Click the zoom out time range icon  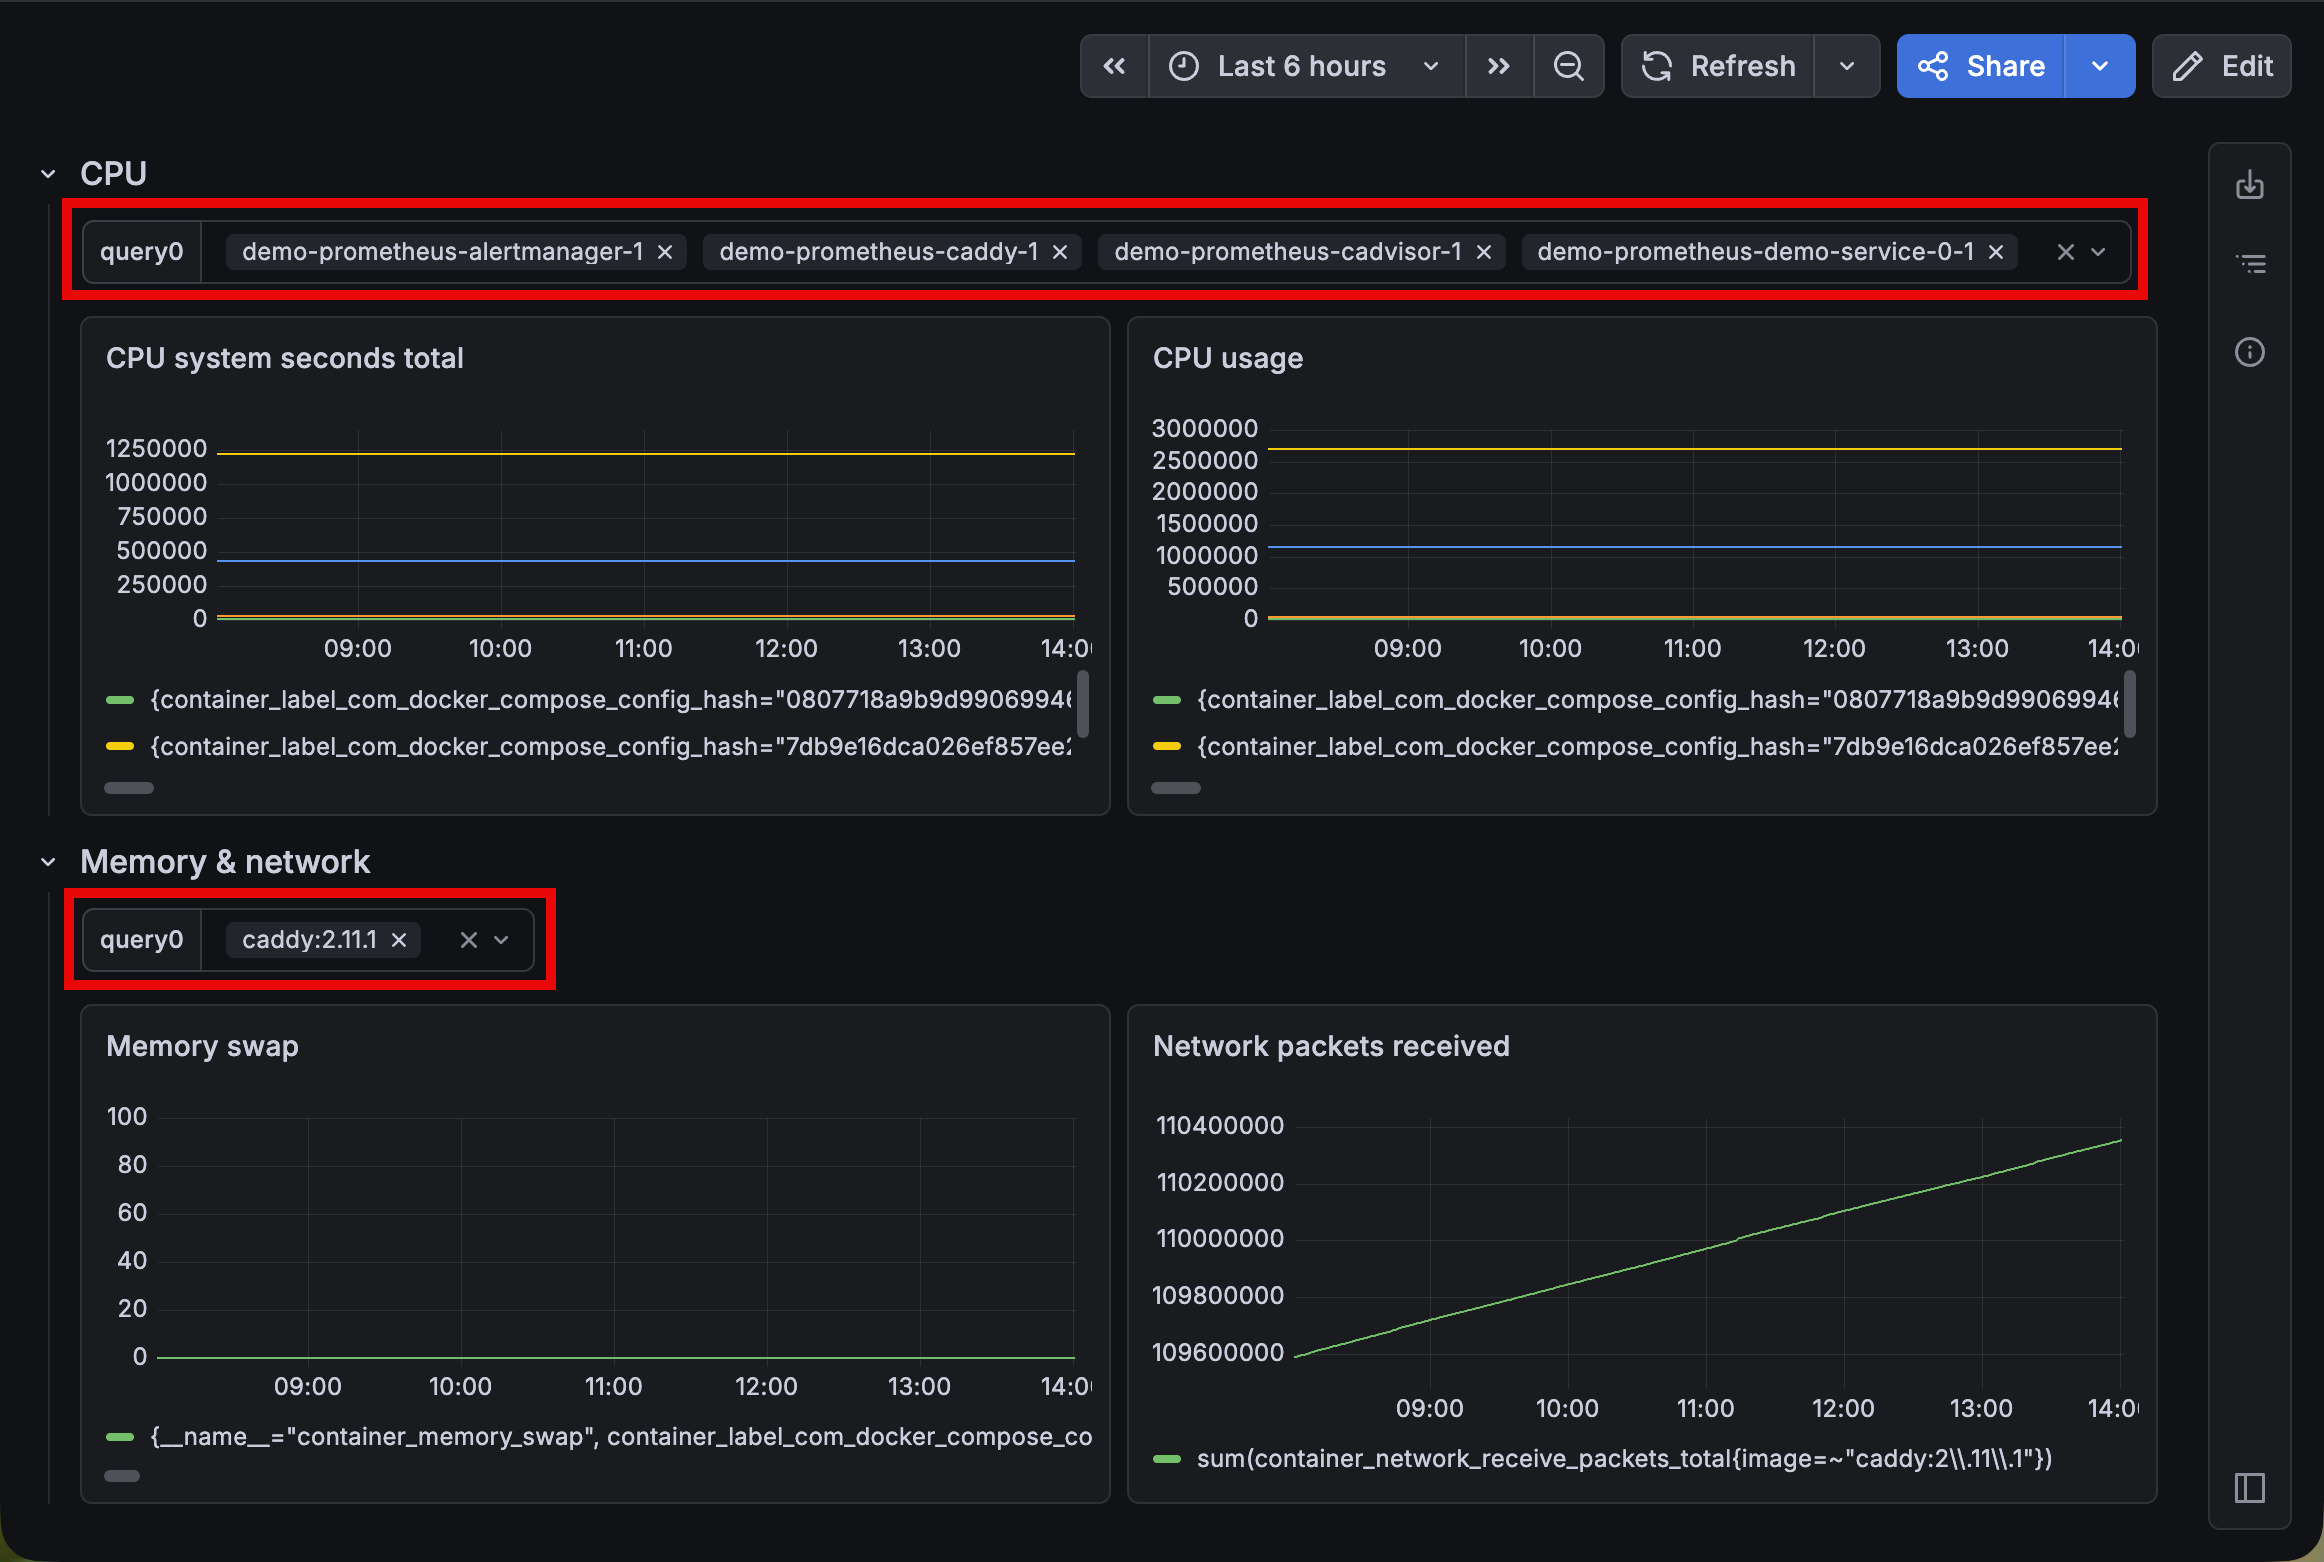click(1568, 66)
